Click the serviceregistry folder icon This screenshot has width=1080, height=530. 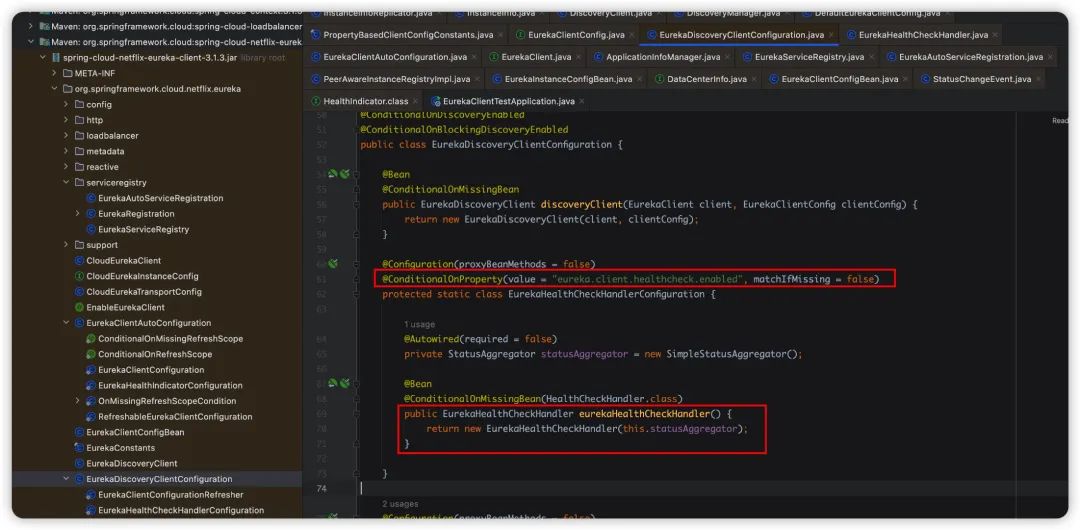79,183
